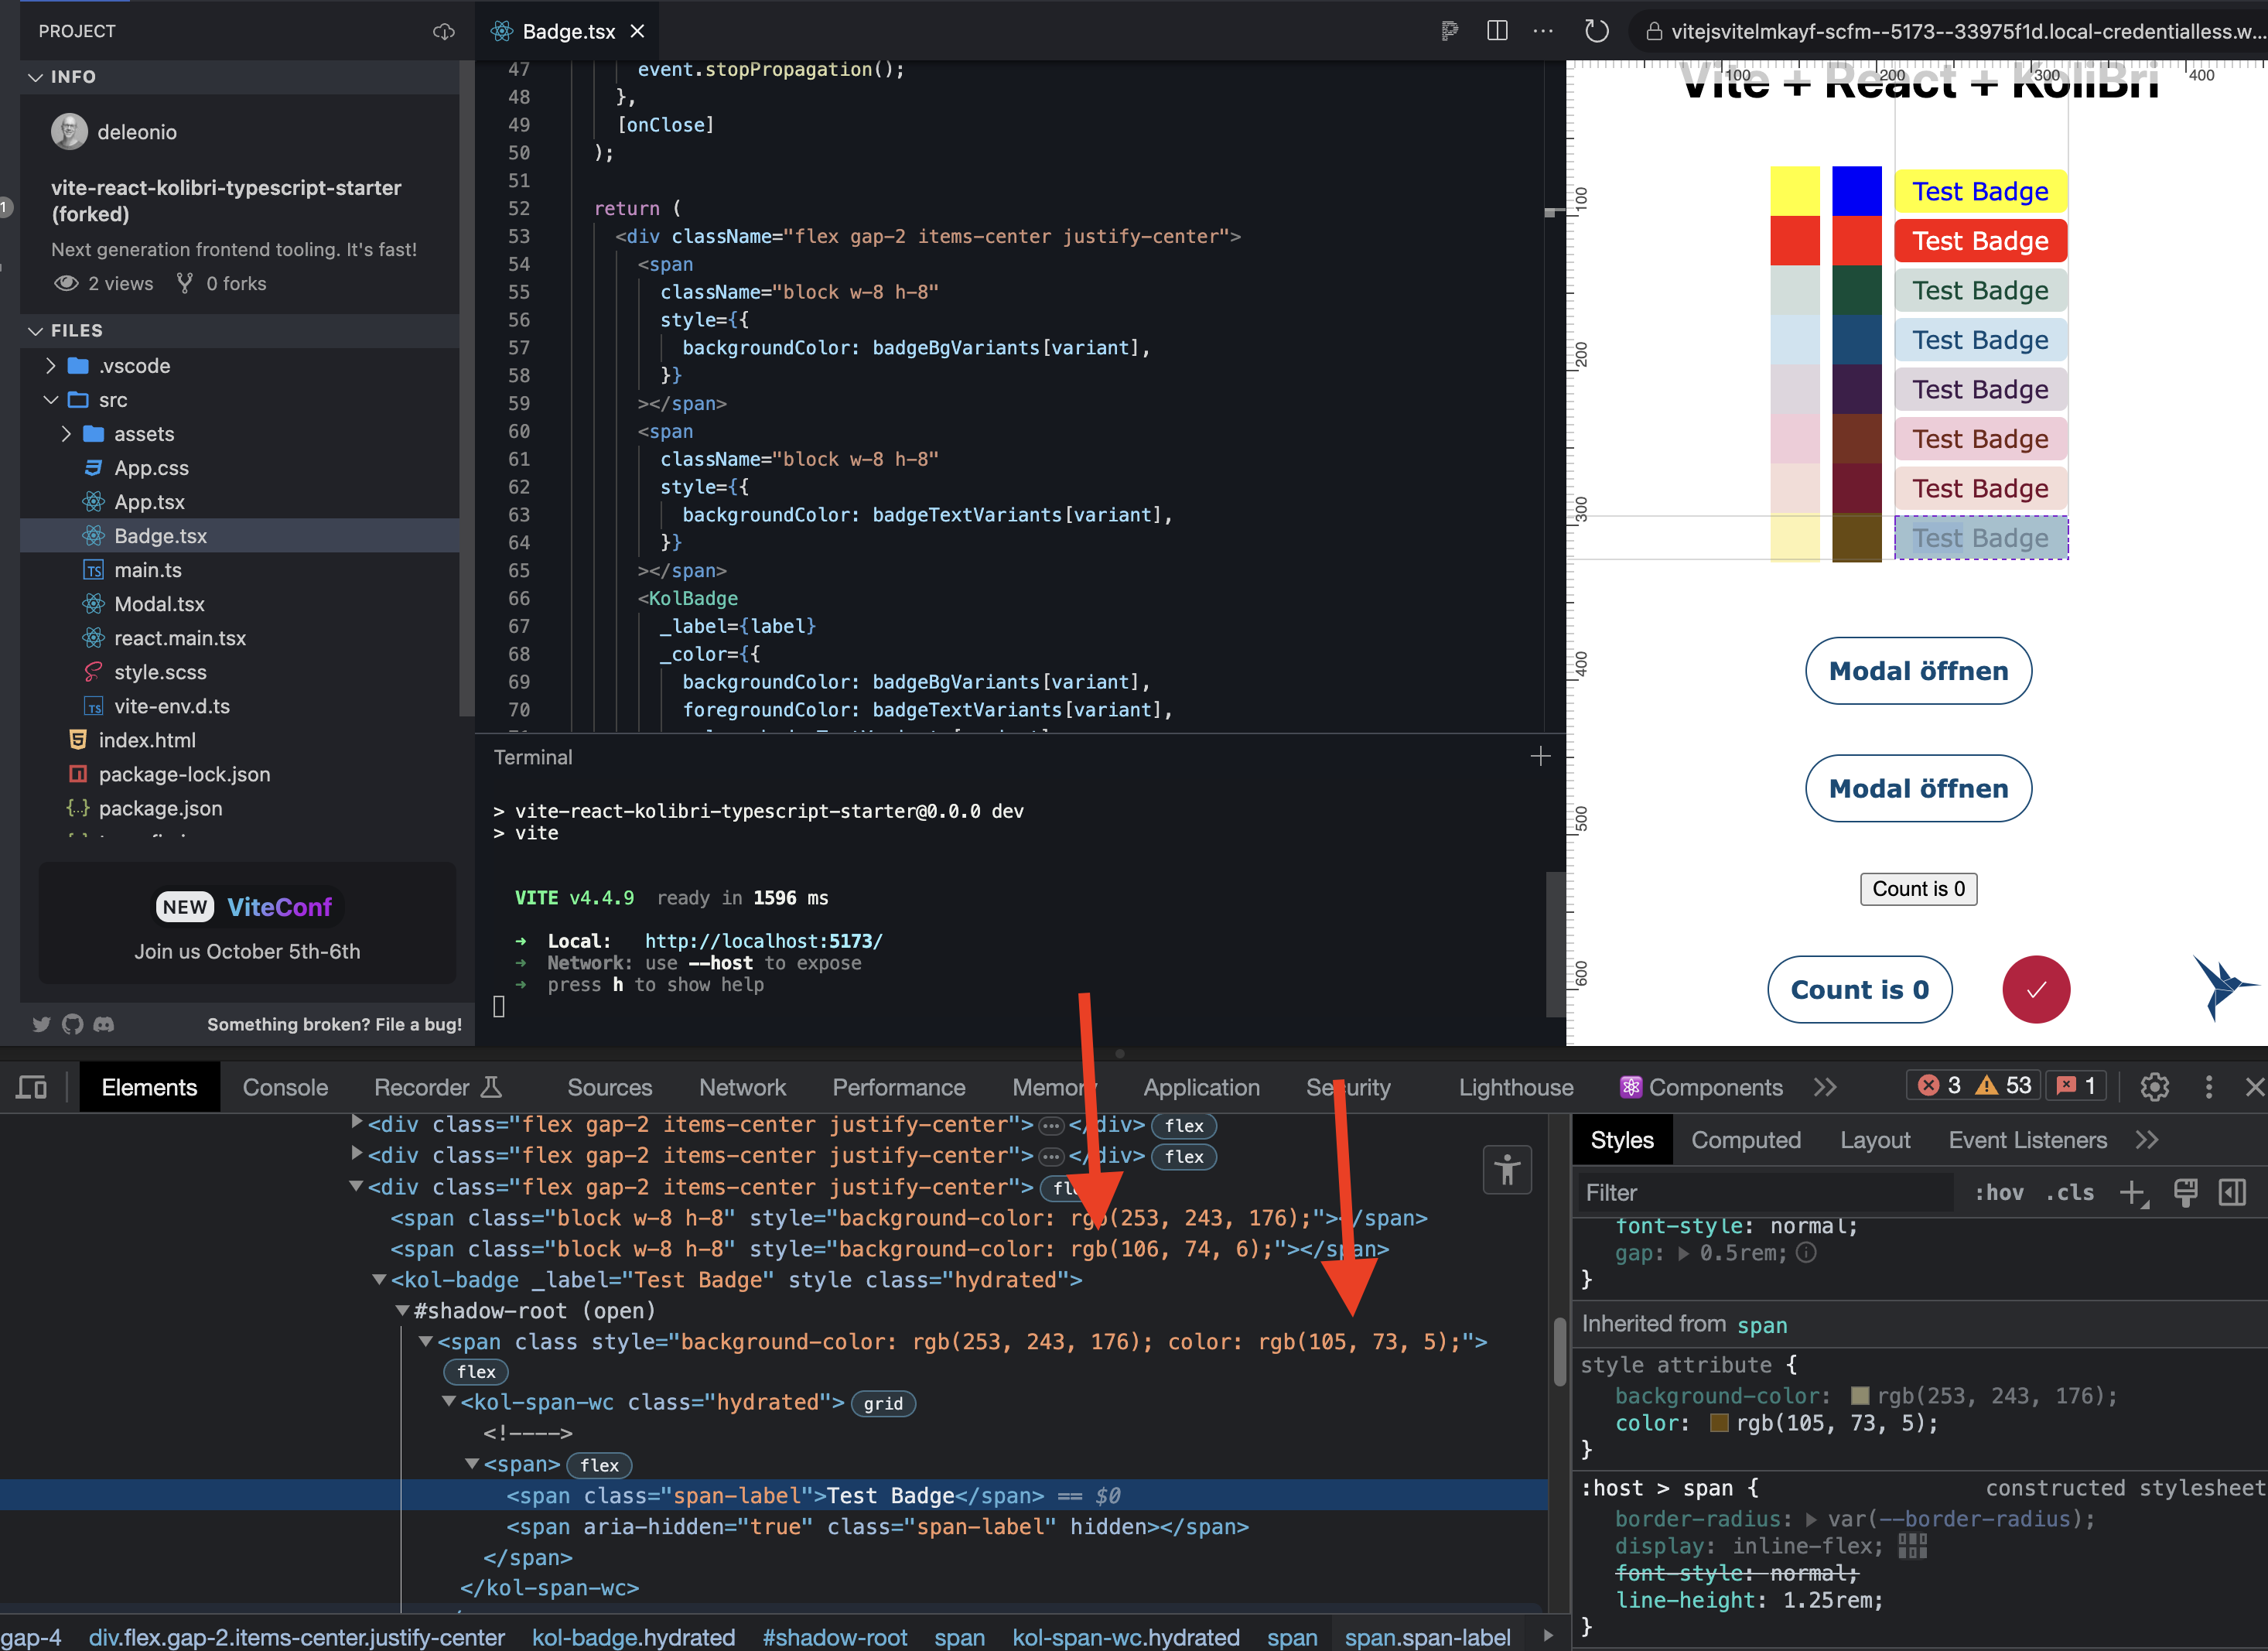Collapse the #shadow-root node in Elements

click(x=403, y=1311)
